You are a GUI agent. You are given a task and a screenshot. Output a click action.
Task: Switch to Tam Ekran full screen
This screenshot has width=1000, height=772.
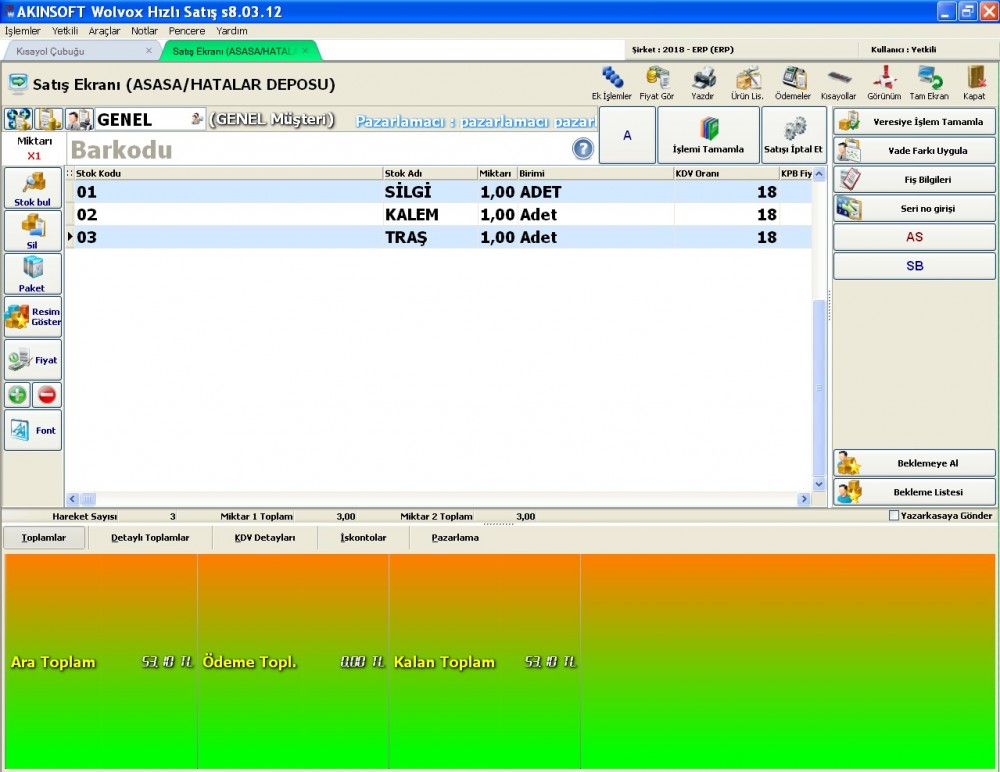[x=929, y=84]
